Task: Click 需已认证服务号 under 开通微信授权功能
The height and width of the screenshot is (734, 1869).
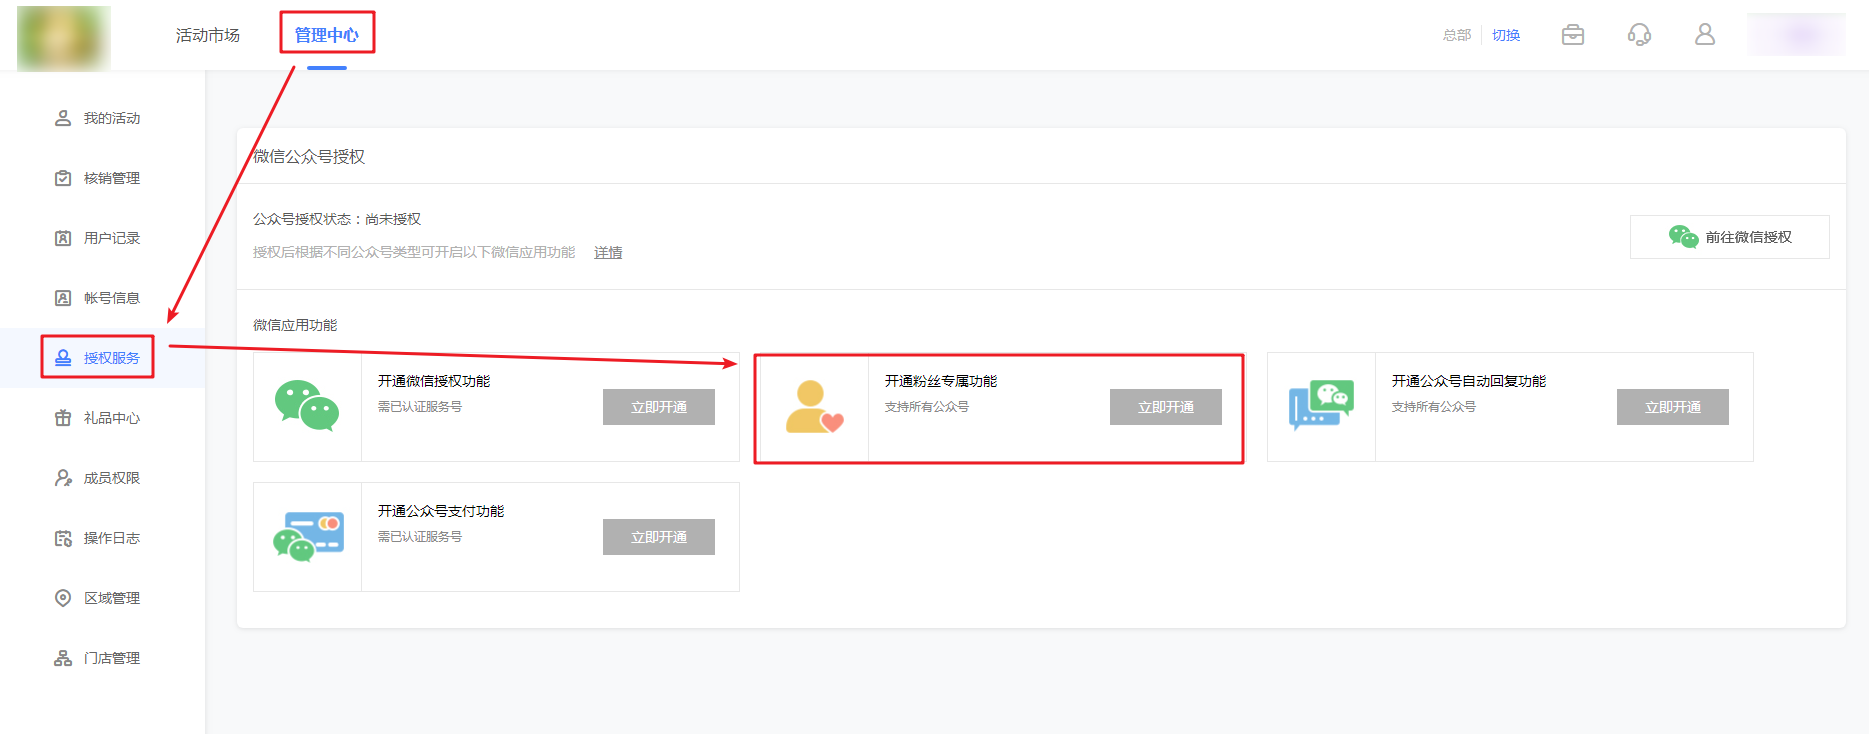Action: pos(420,407)
